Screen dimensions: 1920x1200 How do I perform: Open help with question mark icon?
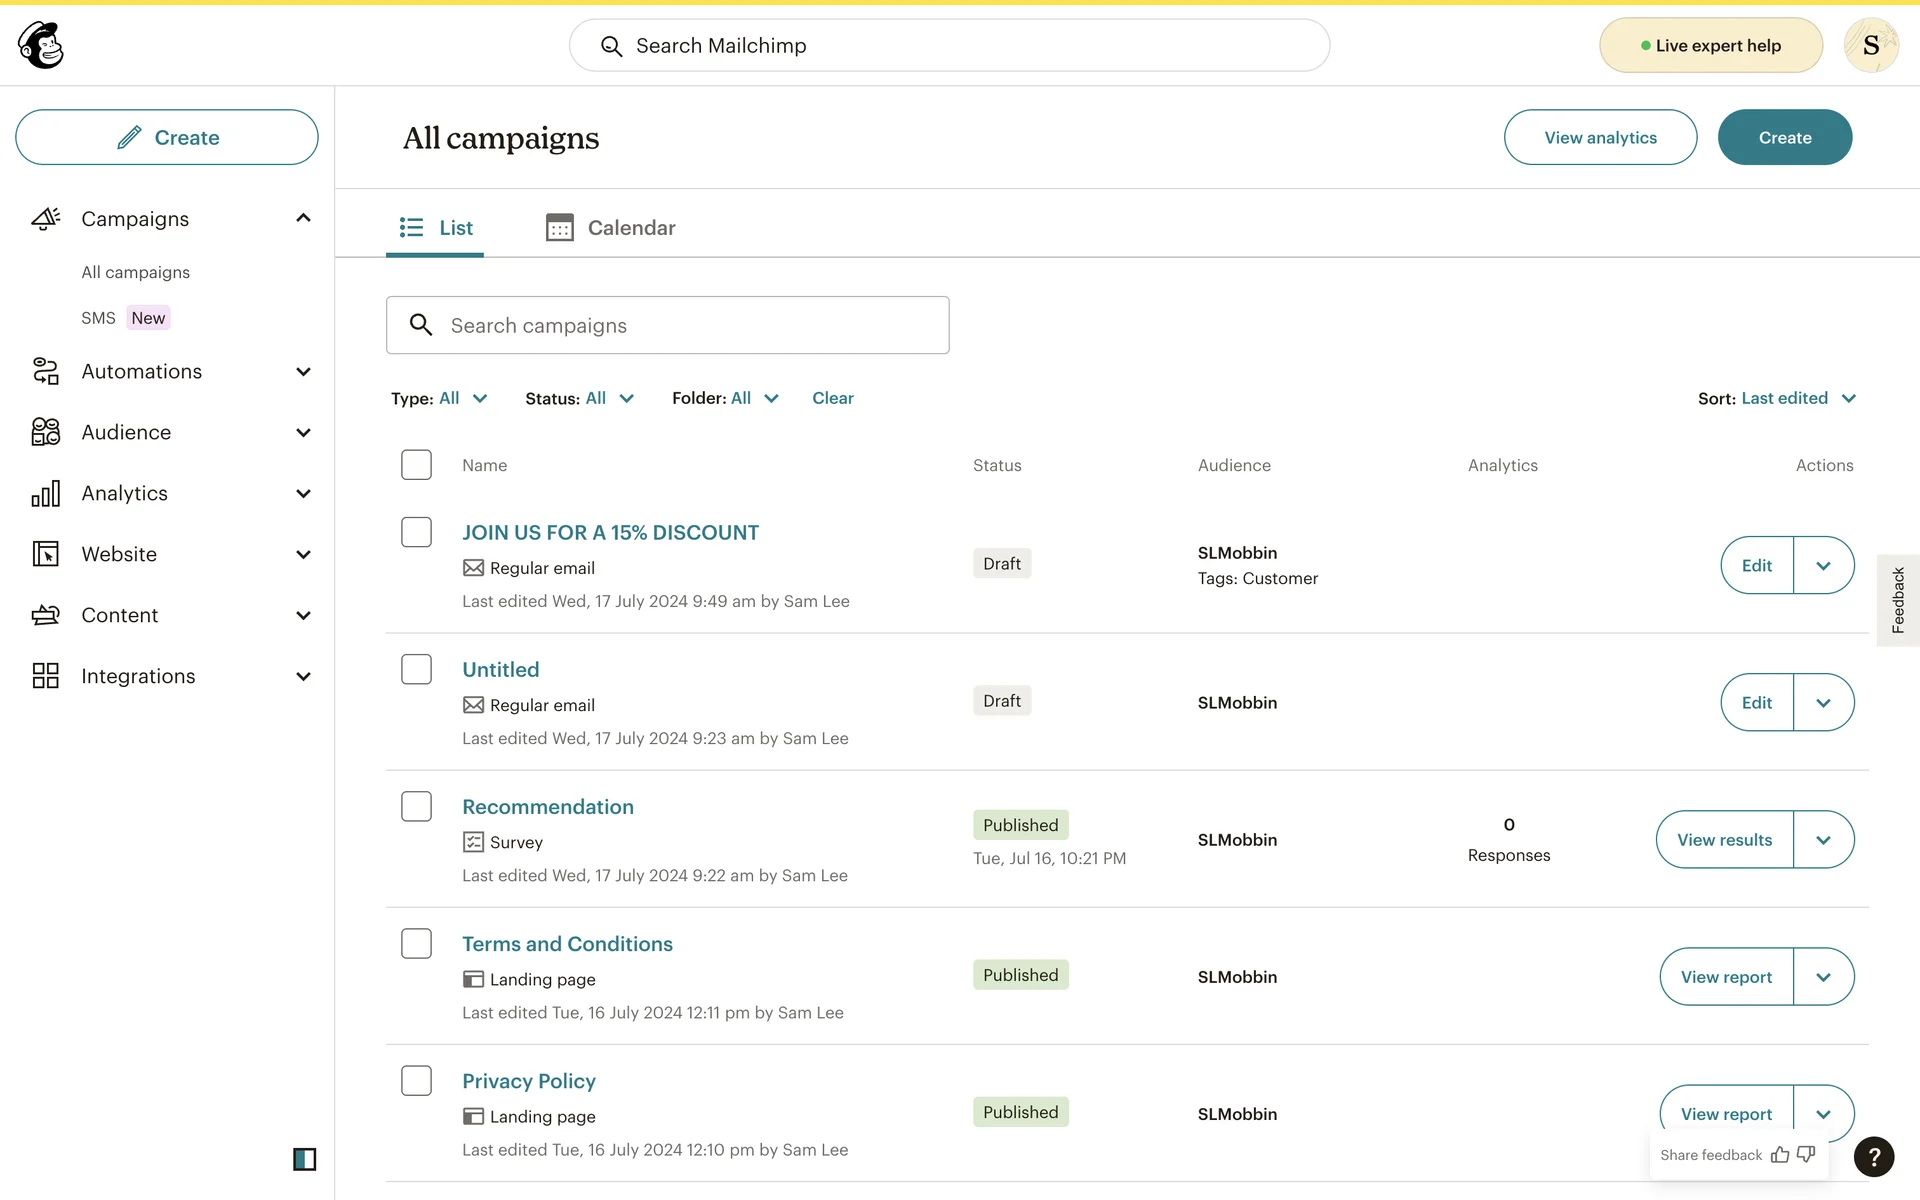[x=1873, y=1157]
